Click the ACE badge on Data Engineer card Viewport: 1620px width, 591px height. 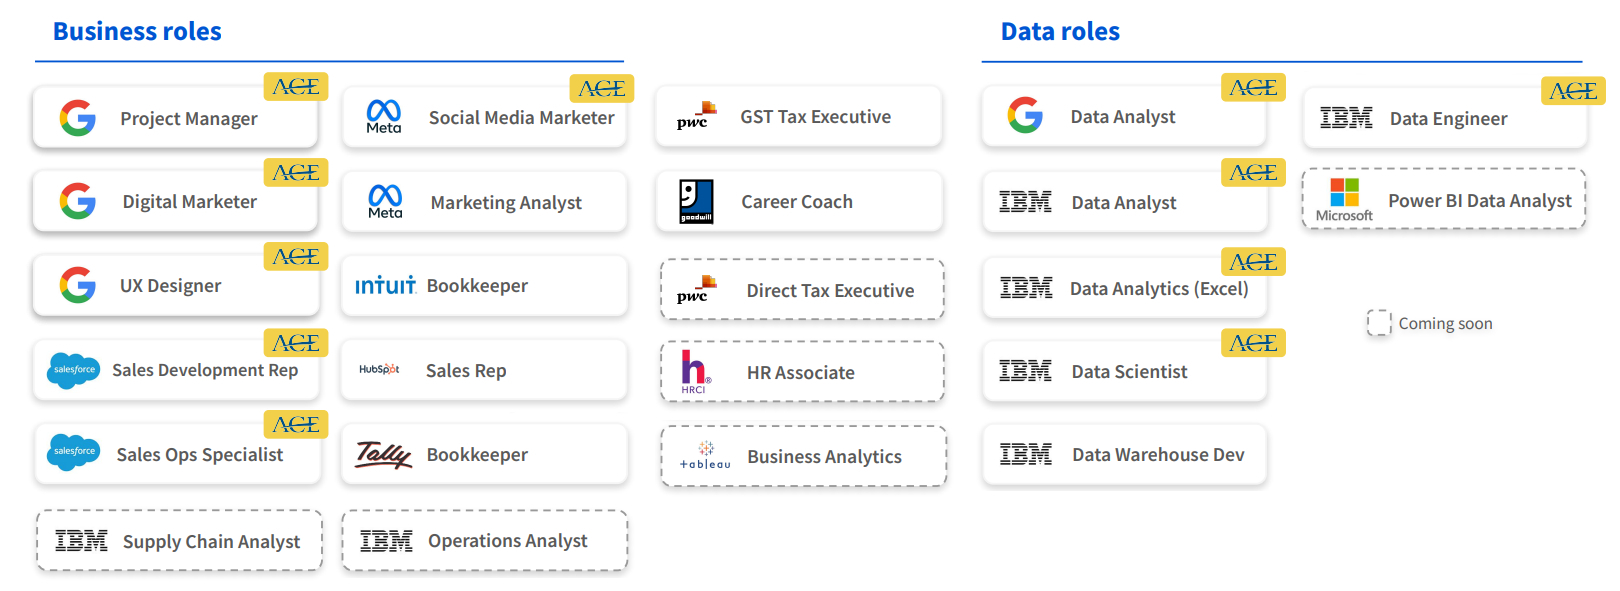pyautogui.click(x=1573, y=91)
